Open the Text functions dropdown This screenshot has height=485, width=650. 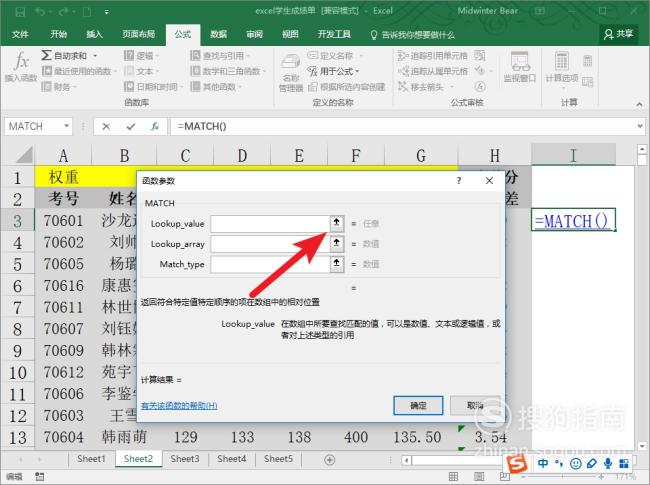tap(142, 71)
